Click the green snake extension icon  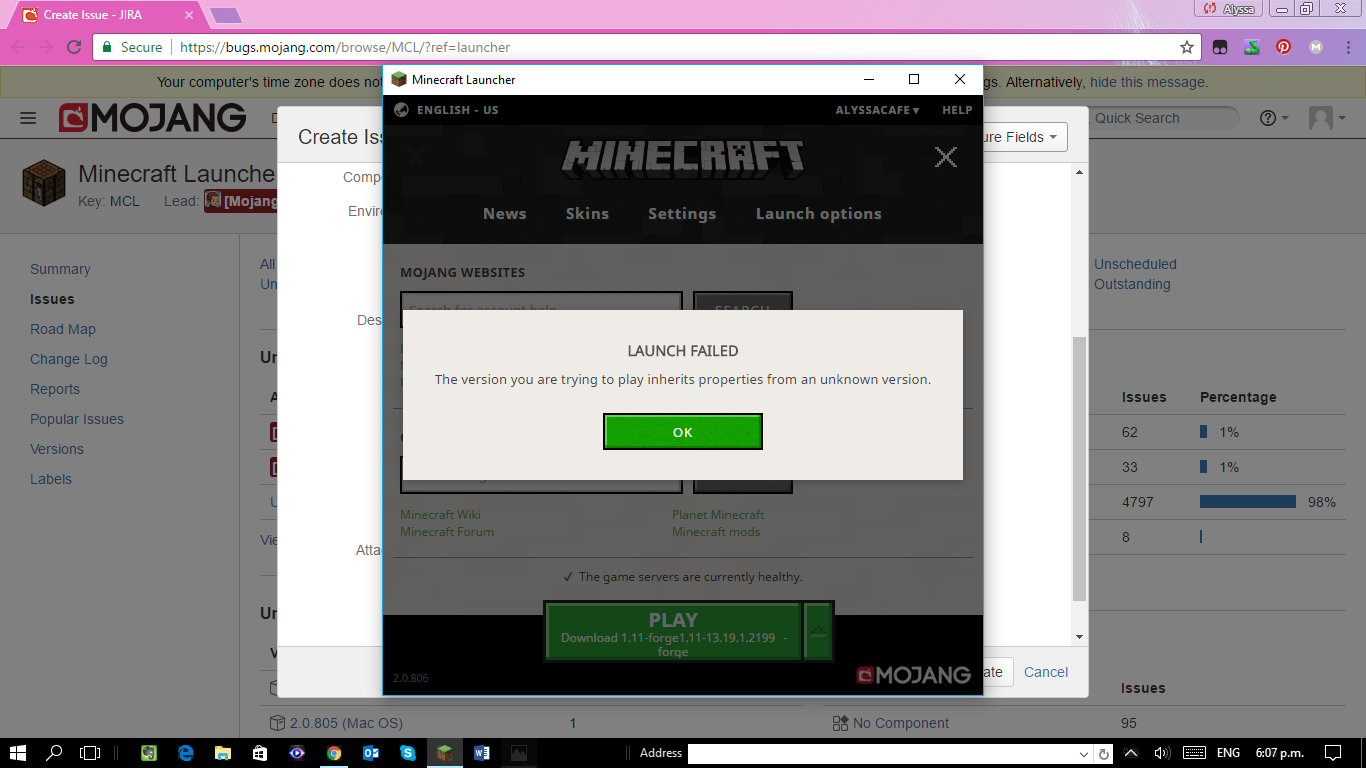pos(1252,47)
